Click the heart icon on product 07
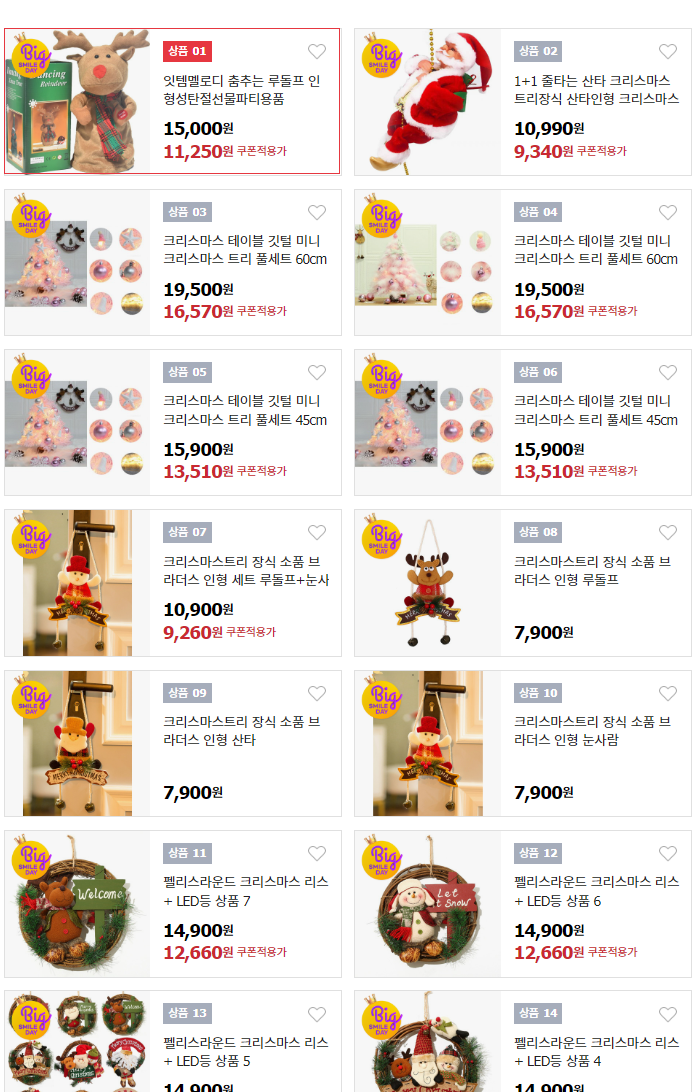692x1092 pixels. (x=317, y=533)
